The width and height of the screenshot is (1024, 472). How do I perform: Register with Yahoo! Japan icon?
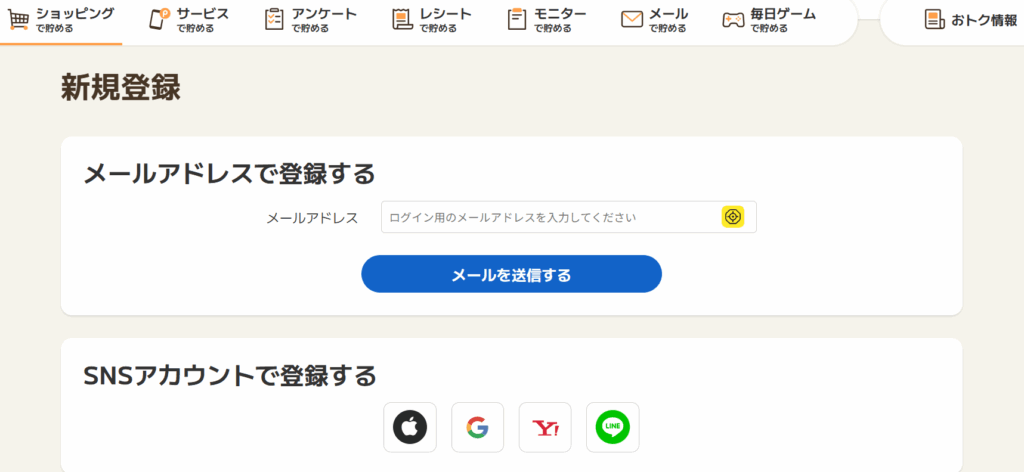(545, 428)
